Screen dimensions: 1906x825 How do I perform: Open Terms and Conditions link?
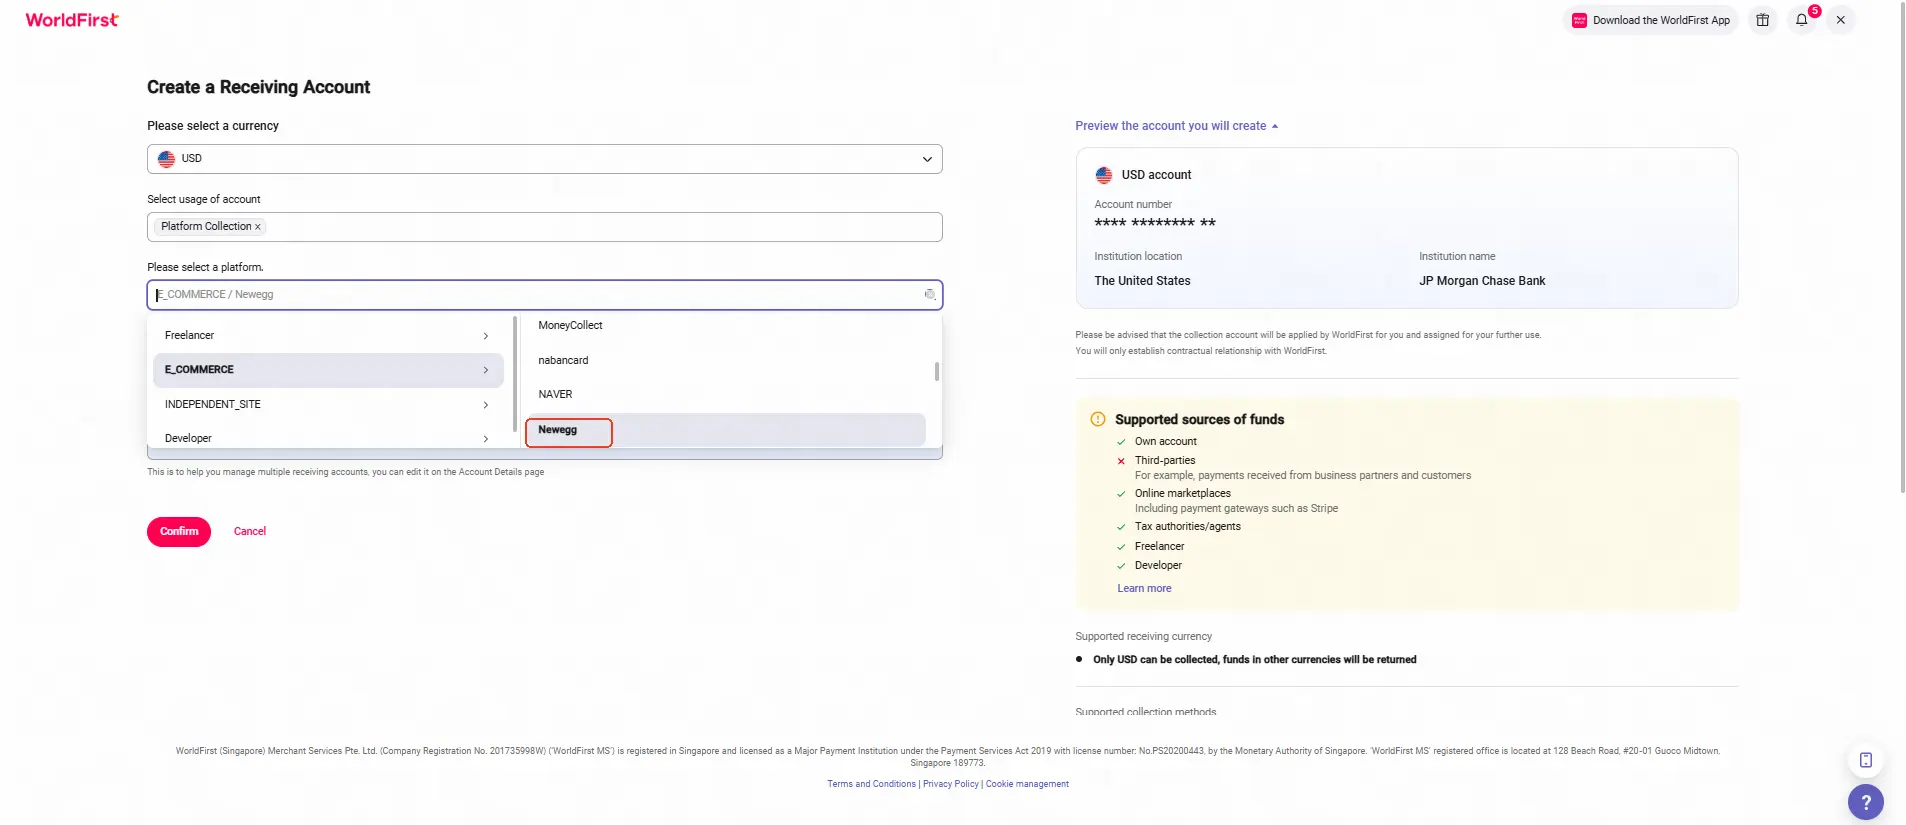pyautogui.click(x=871, y=784)
